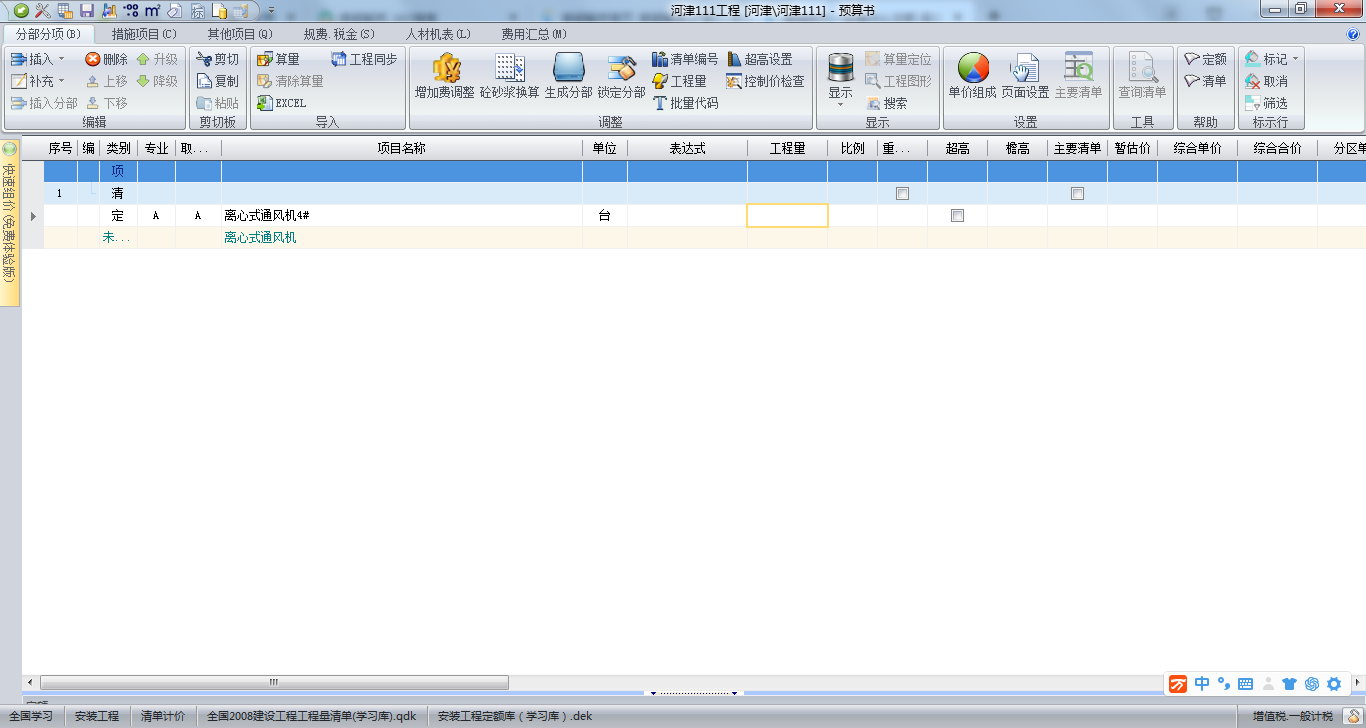Open 砼砂浆换算 conversion tool

click(x=510, y=76)
